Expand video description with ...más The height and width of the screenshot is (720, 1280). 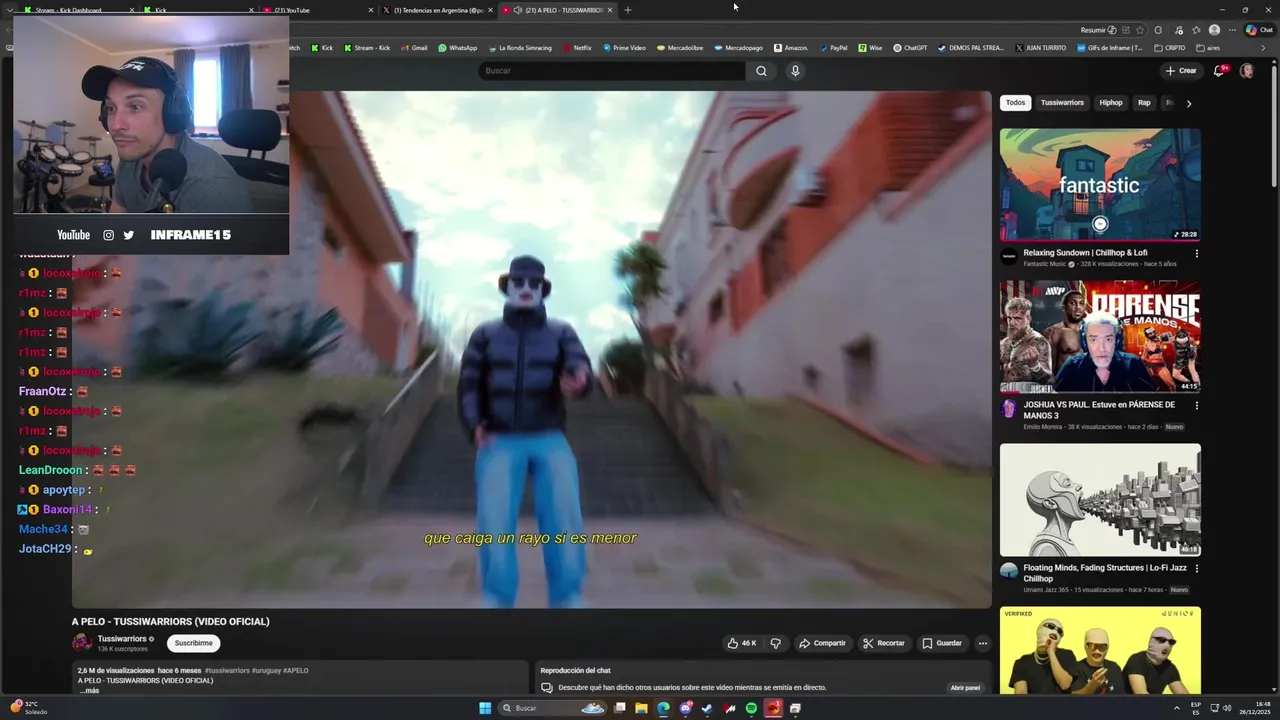point(89,691)
